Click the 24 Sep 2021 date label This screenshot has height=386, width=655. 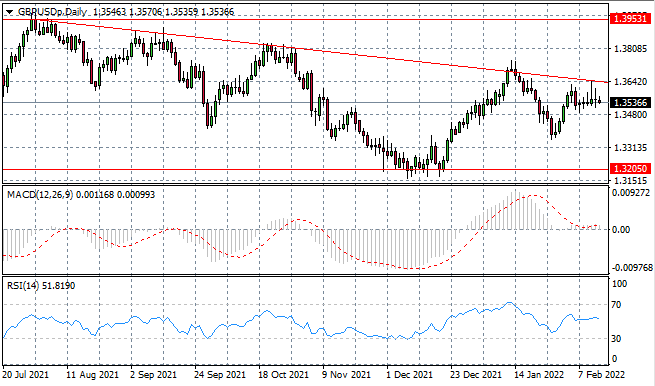[220, 375]
